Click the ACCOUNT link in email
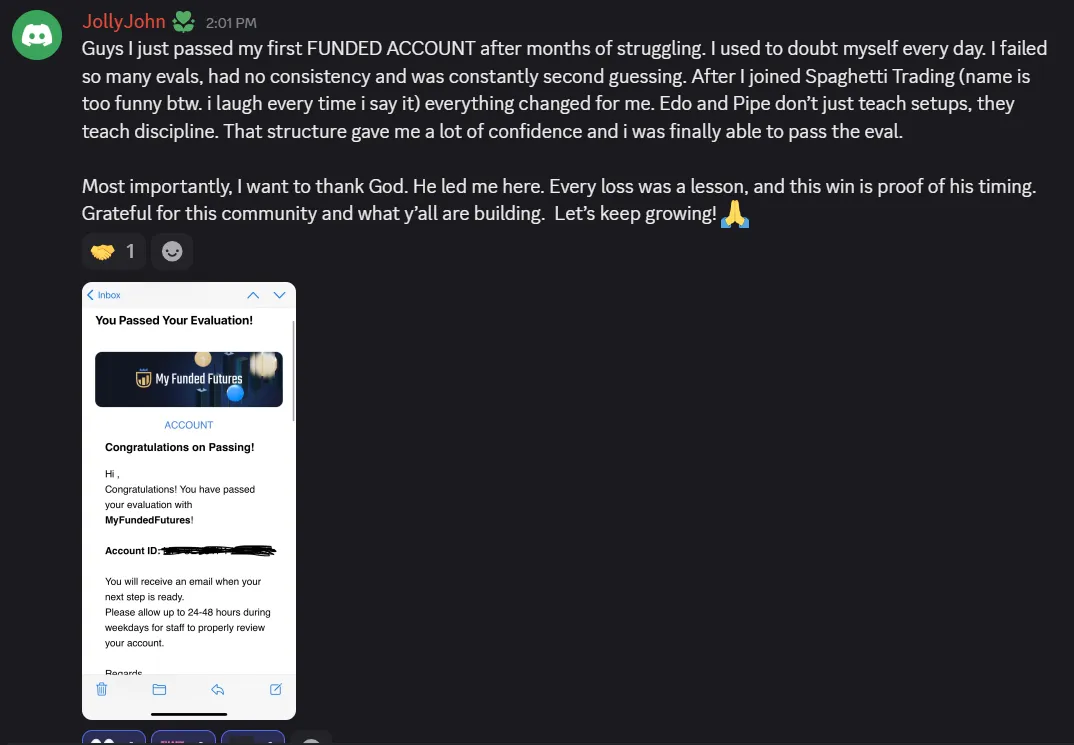 pos(188,425)
